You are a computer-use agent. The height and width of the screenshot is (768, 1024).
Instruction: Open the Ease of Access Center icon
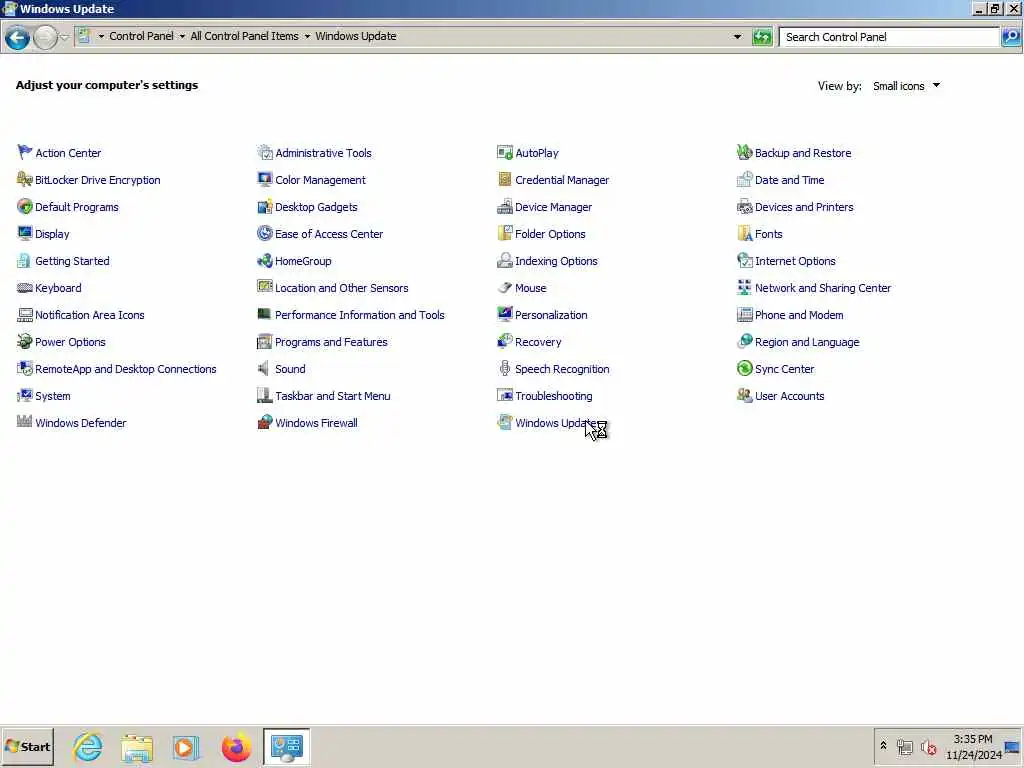pos(264,233)
